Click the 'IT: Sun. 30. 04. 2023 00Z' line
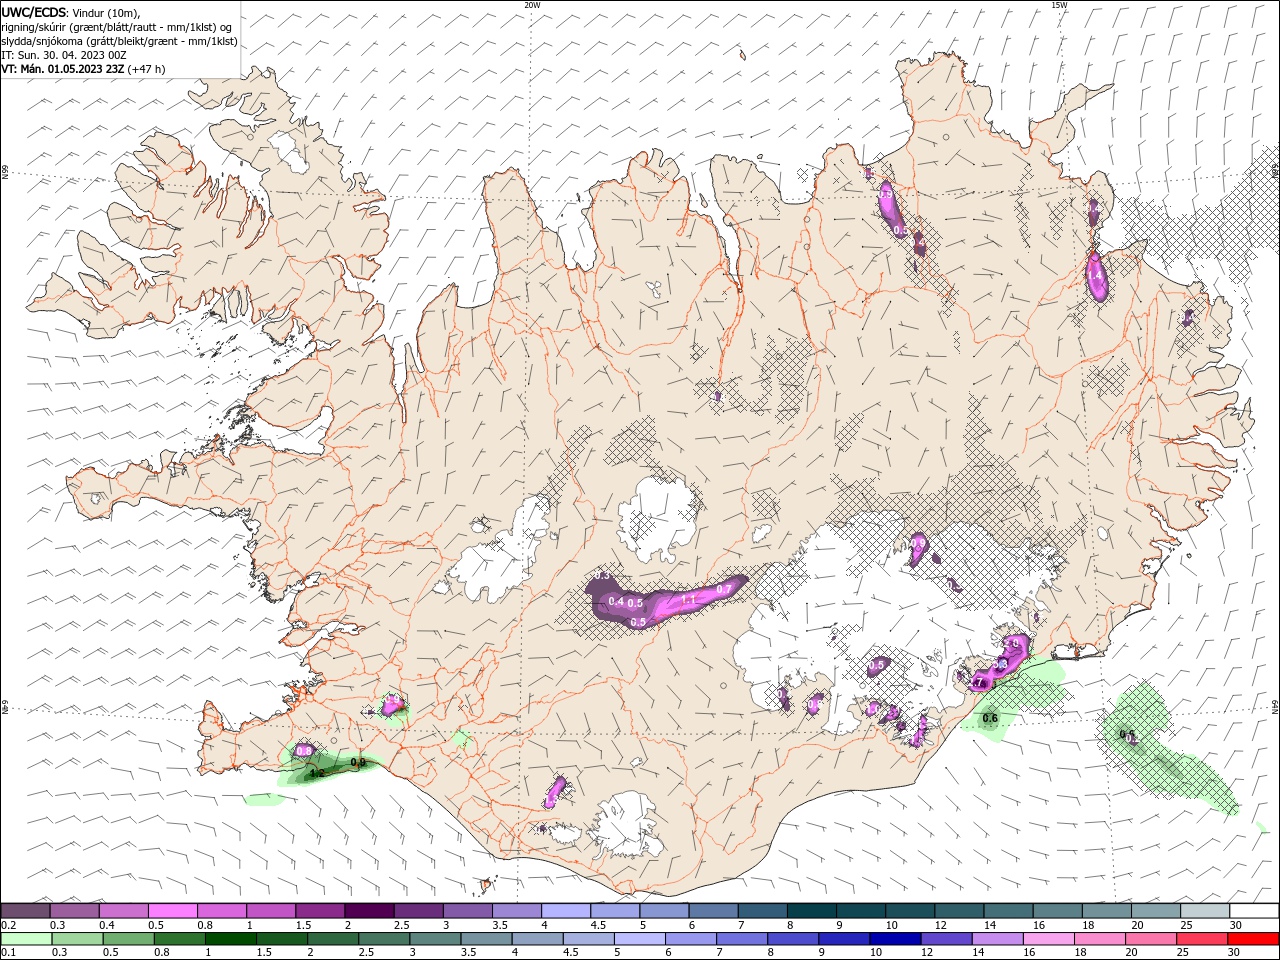Screen dimensions: 1280x960 tap(63, 55)
